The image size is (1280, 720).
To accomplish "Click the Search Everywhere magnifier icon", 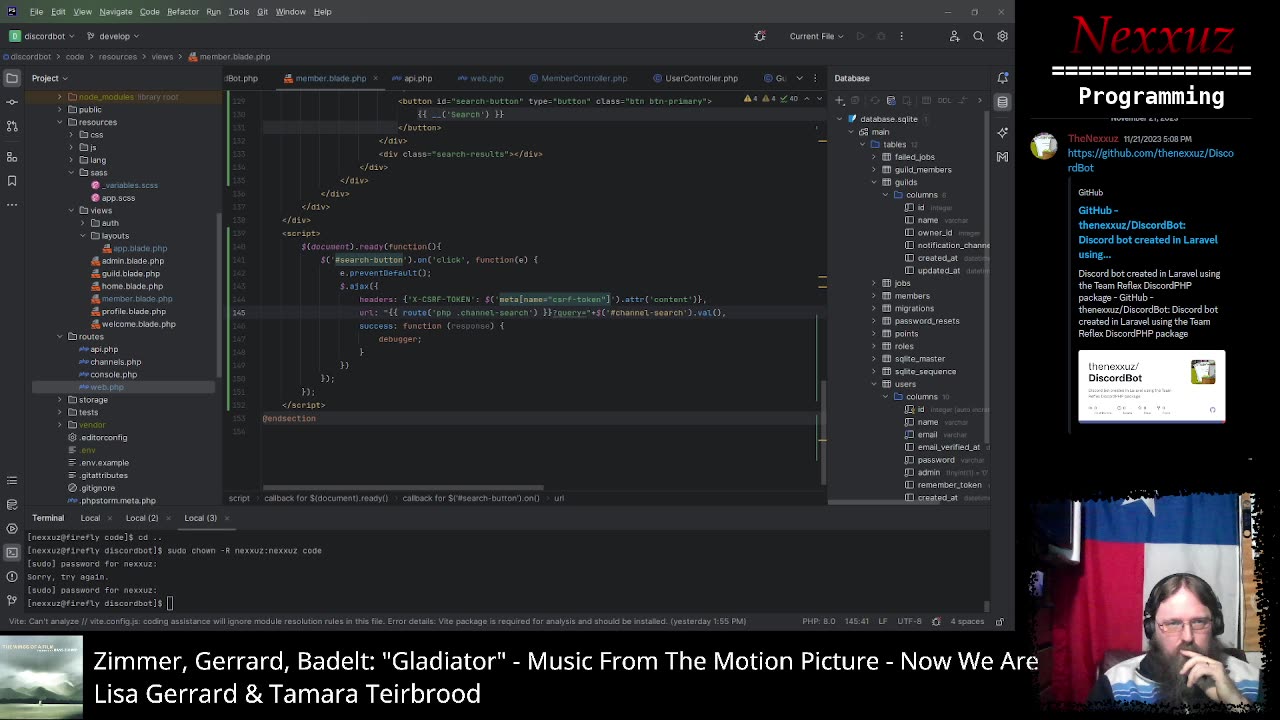I will (x=978, y=36).
